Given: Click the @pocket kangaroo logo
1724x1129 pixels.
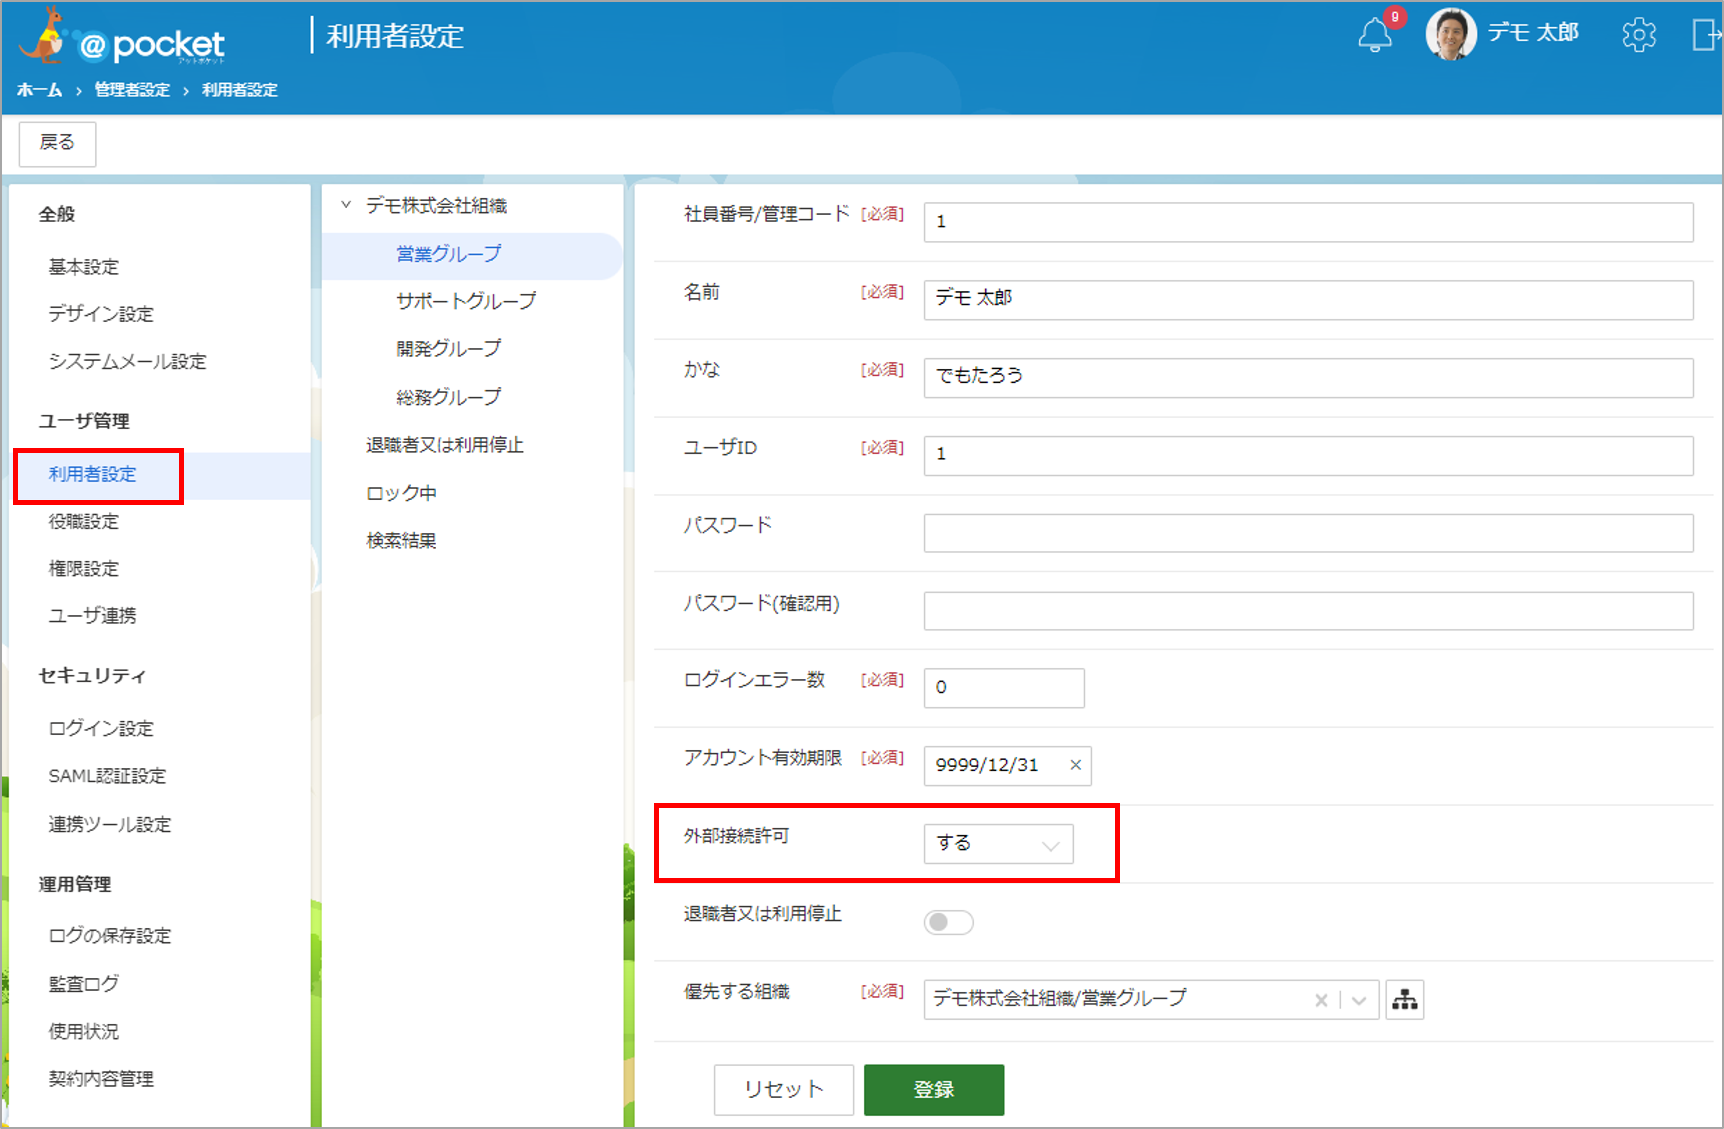Looking at the screenshot, I should [x=121, y=38].
